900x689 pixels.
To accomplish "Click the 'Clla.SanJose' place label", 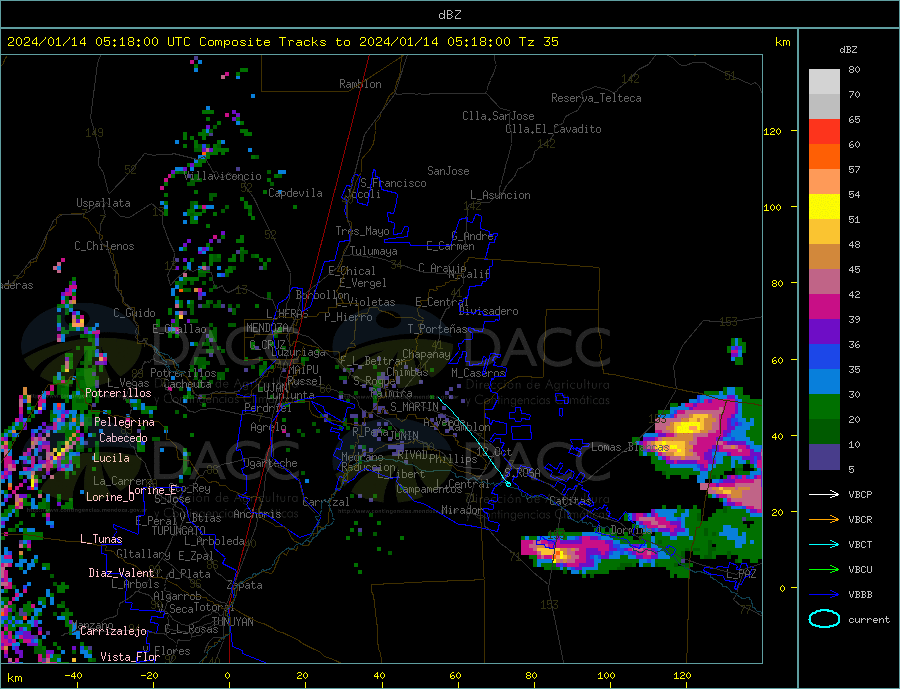I will click(x=498, y=116).
